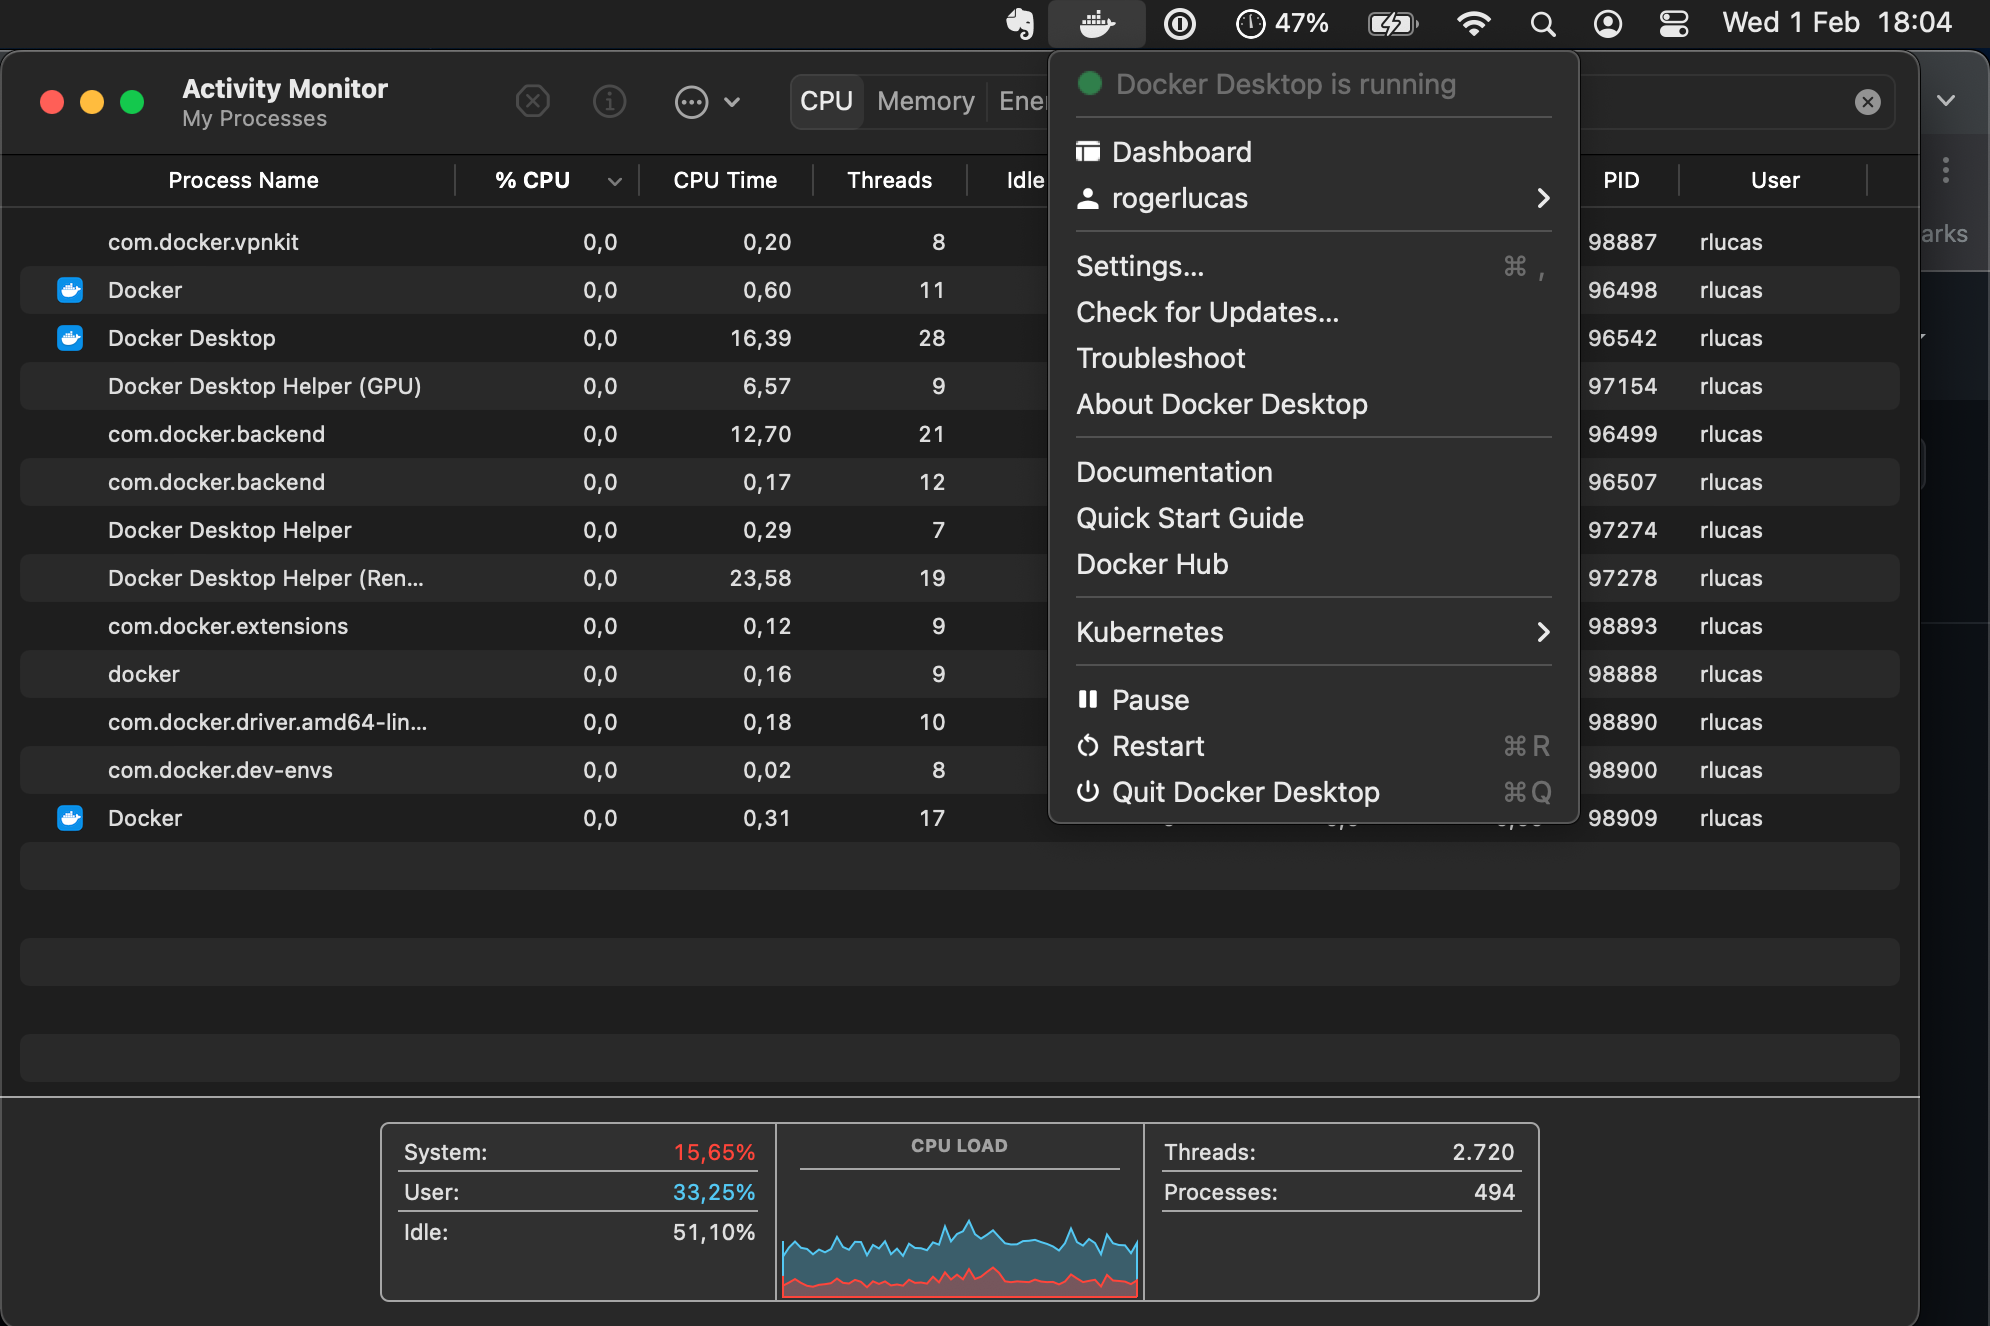Expand the Kubernetes submenu
Screen dimensions: 1990x1326
[x=1544, y=632]
